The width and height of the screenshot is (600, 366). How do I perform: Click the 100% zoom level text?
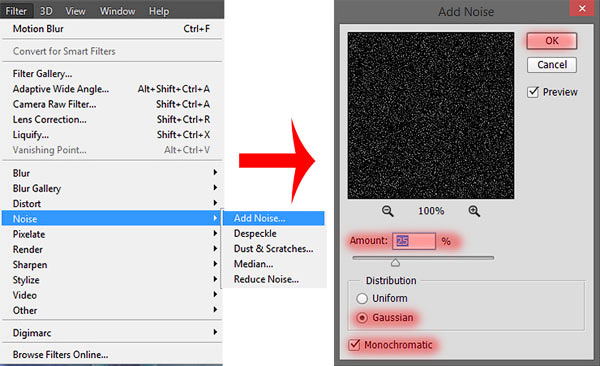(431, 211)
